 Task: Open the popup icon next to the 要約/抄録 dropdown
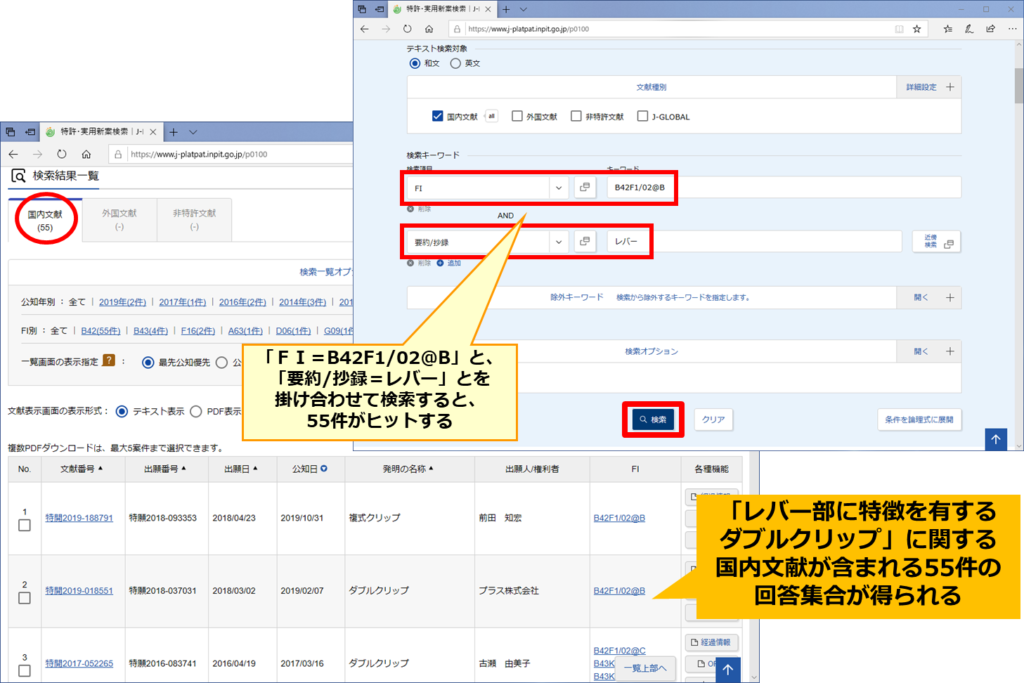[585, 242]
